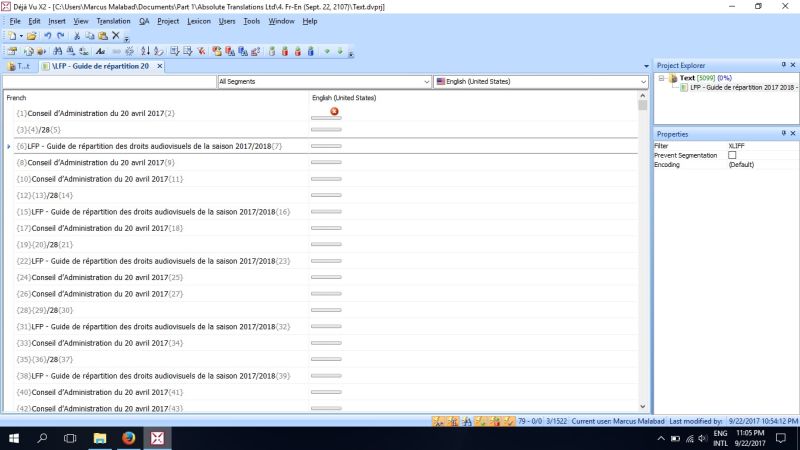Click the 'Aa' change case icon
The image size is (800, 450).
click(101, 52)
